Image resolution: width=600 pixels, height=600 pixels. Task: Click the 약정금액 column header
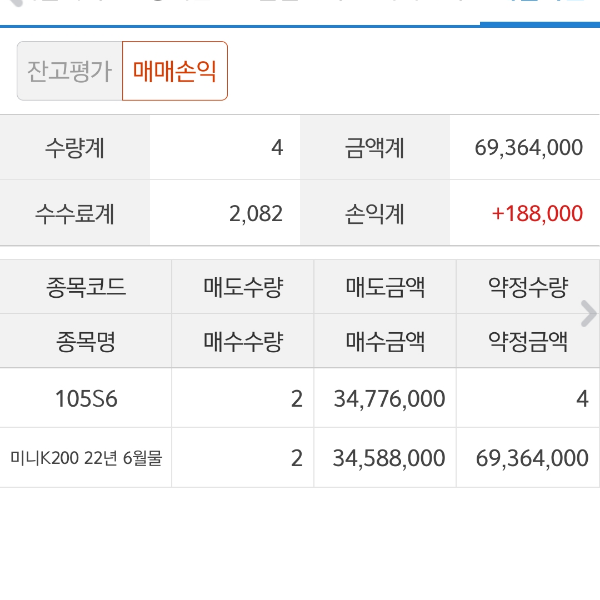pos(527,342)
